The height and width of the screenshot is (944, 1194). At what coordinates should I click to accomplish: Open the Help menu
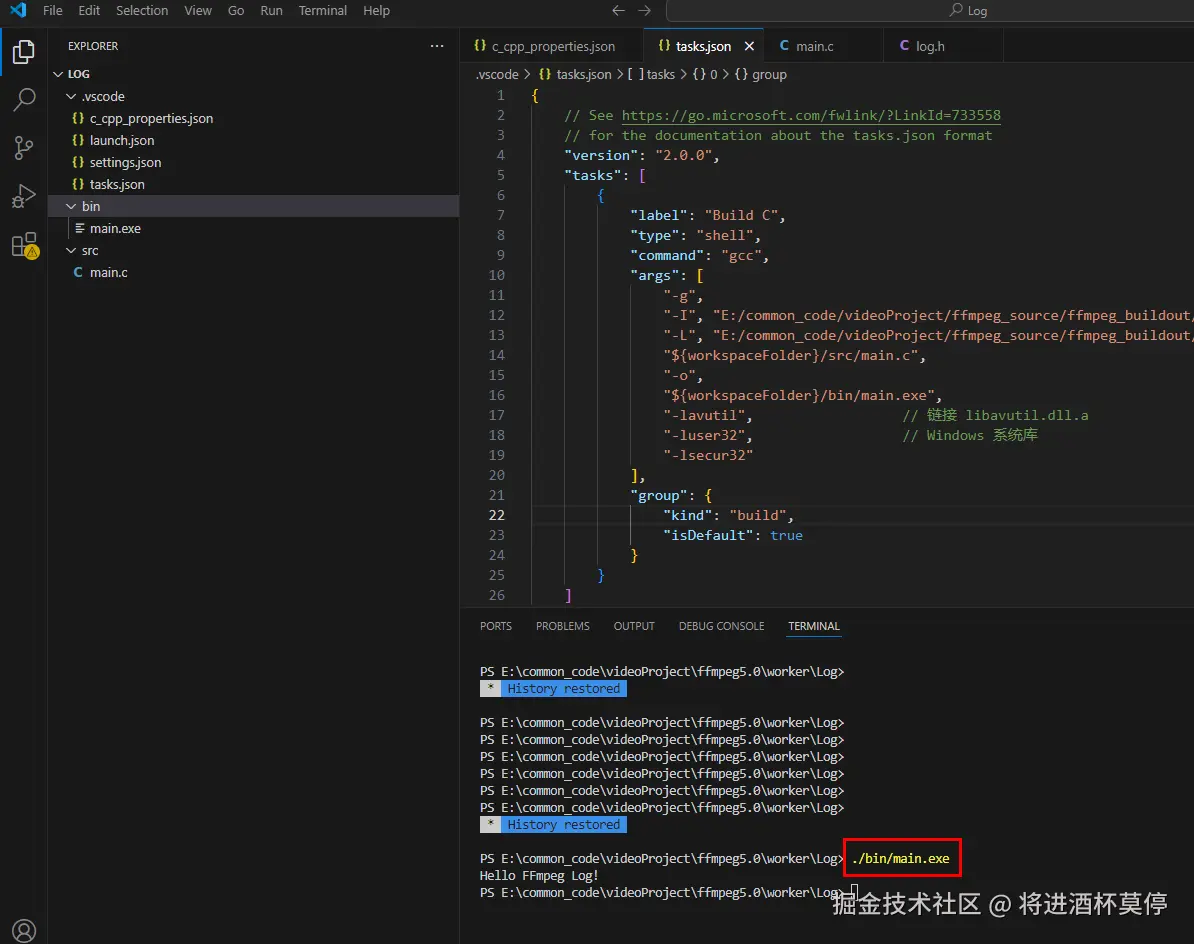[x=376, y=11]
